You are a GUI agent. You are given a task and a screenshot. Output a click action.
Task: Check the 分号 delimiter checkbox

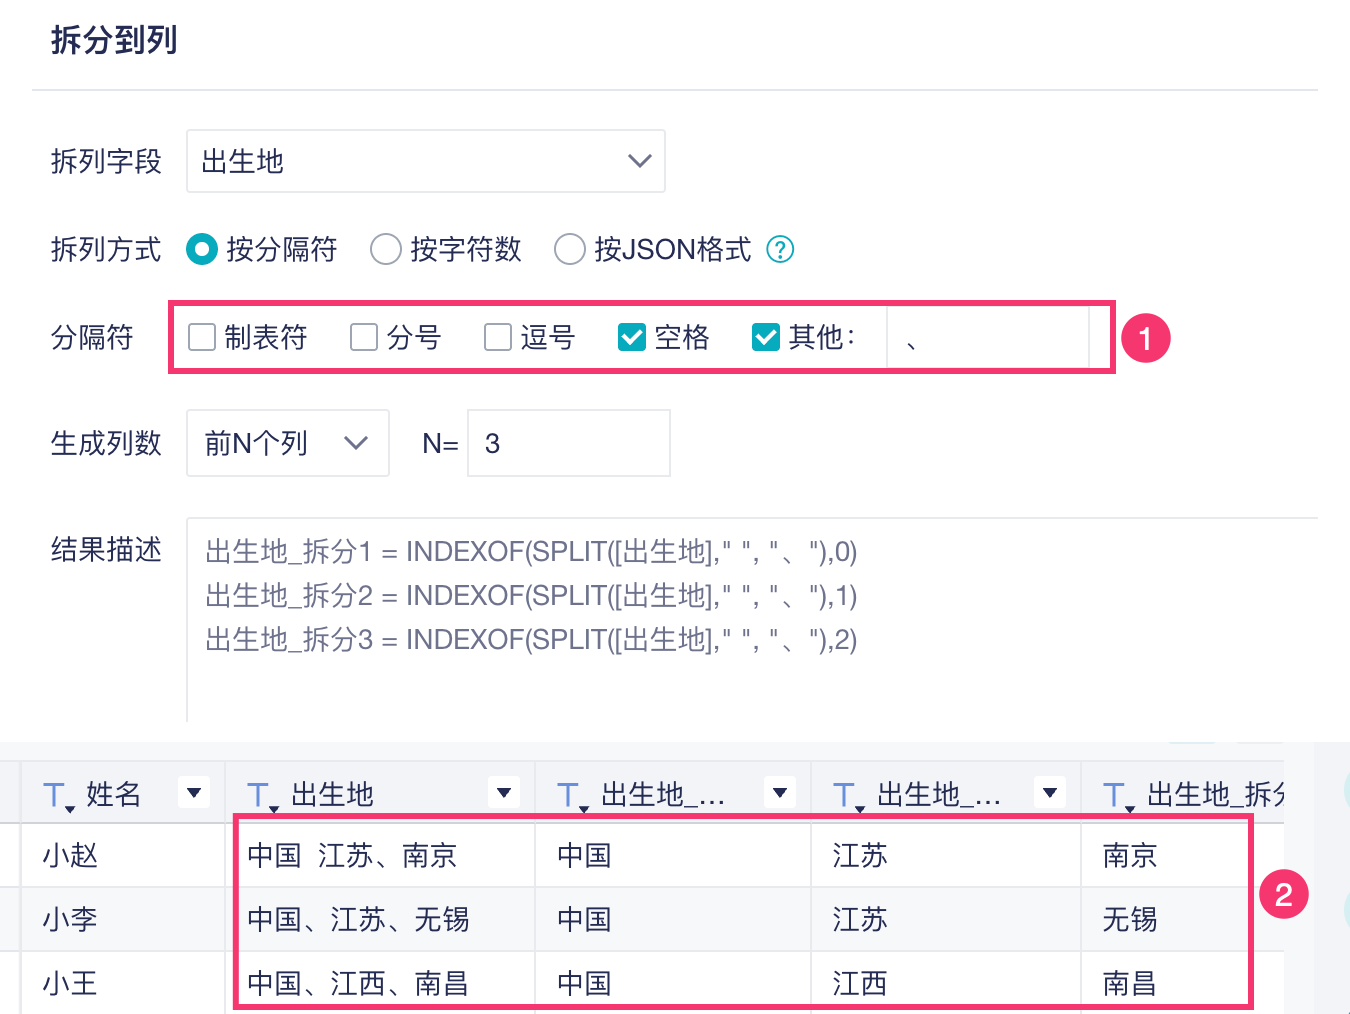tap(364, 338)
